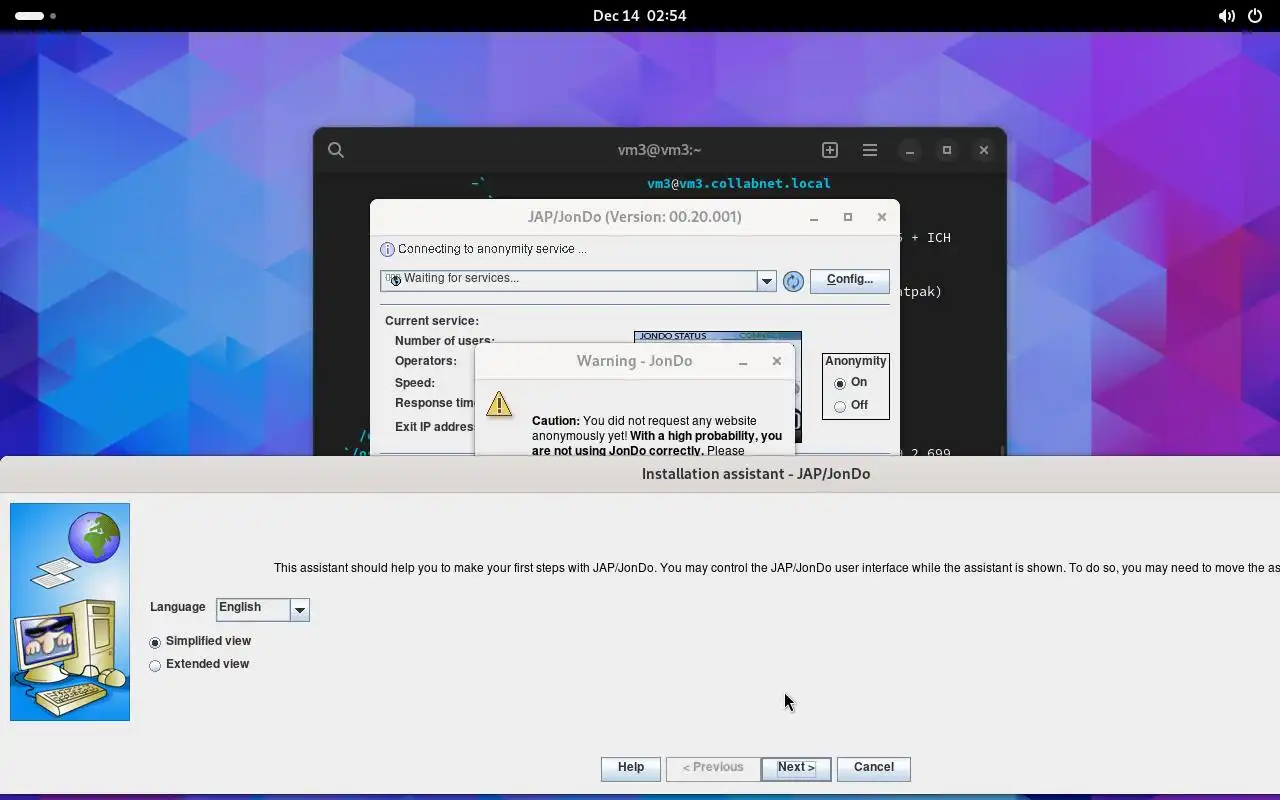Click the Help button in installation assistant
The image size is (1280, 800).
pyautogui.click(x=631, y=768)
